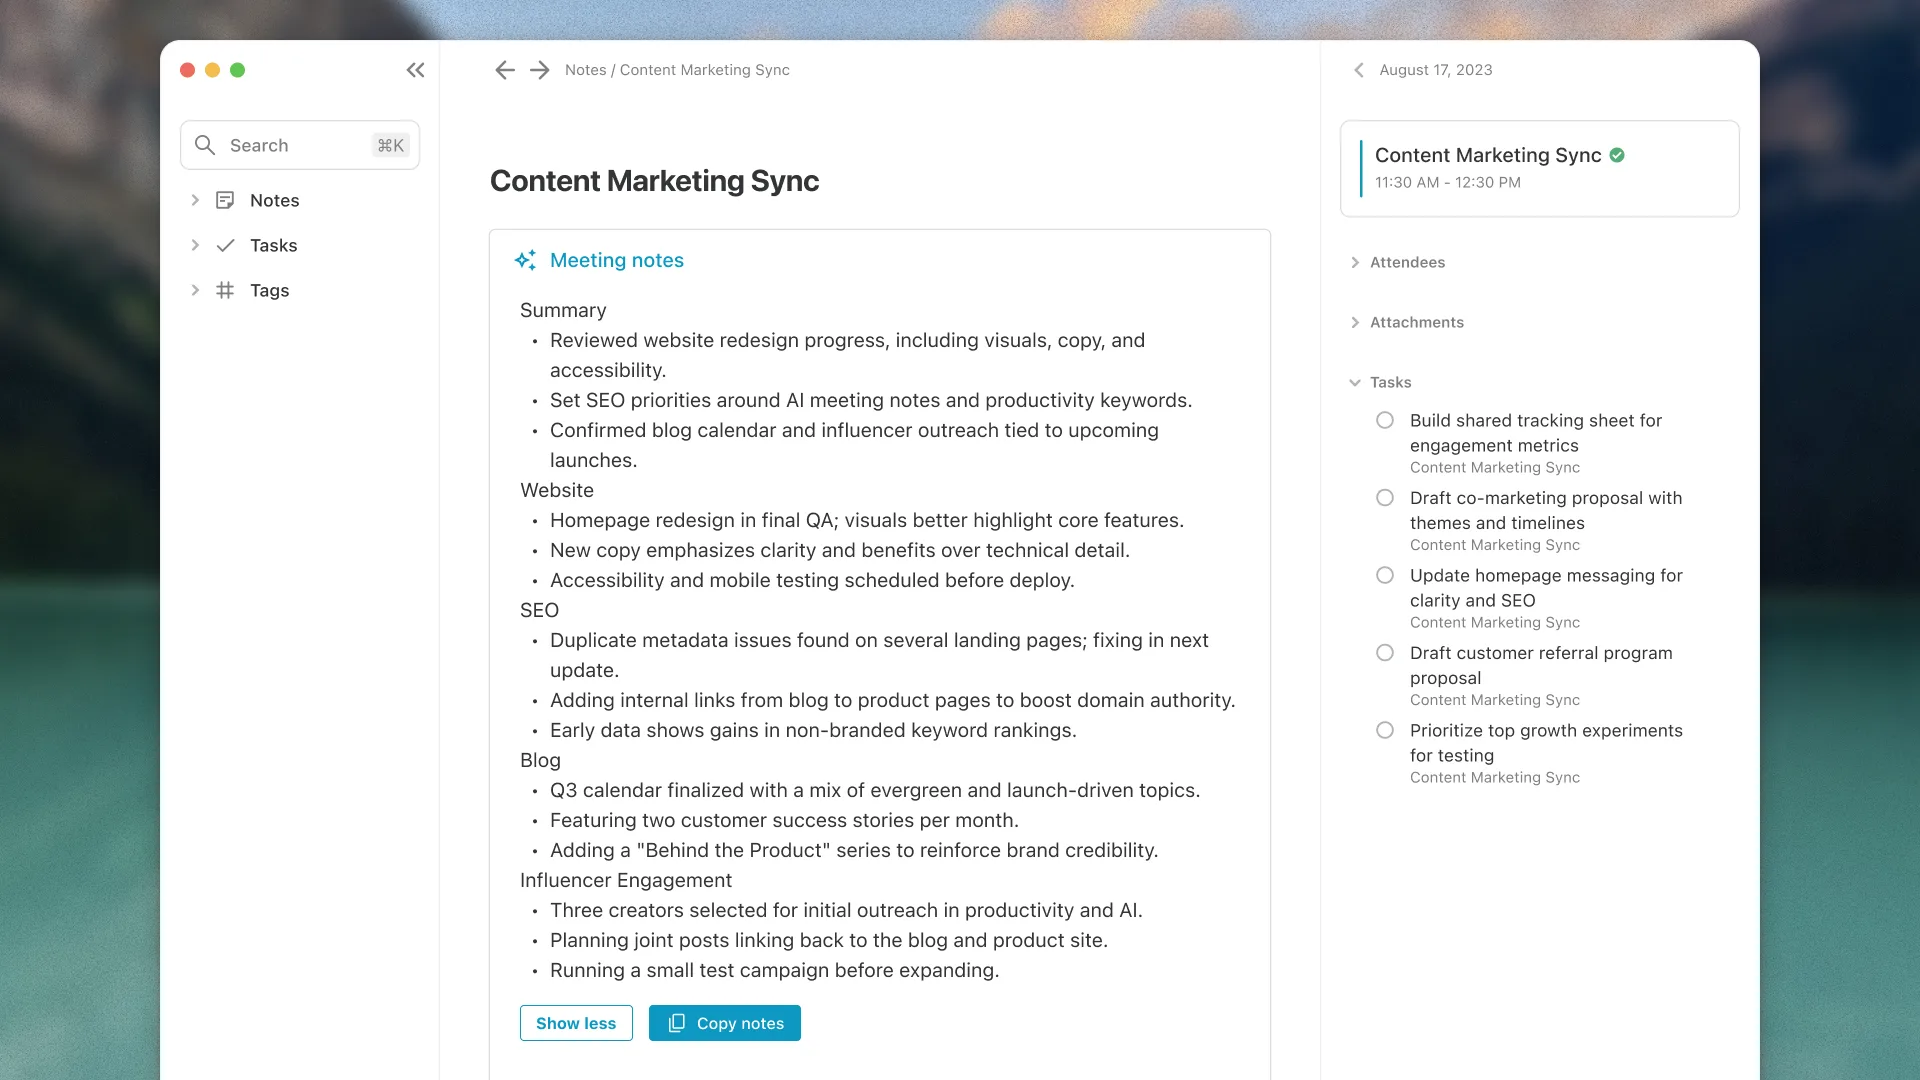Viewport: 1920px width, 1080px height.
Task: Tick the 'Draft customer referral program proposal' task
Action: pos(1385,653)
